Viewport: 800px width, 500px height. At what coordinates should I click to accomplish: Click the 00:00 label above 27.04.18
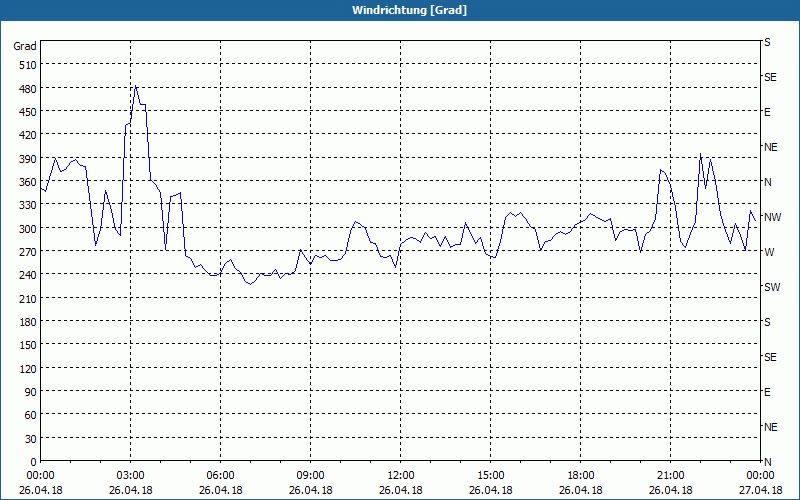coord(760,476)
